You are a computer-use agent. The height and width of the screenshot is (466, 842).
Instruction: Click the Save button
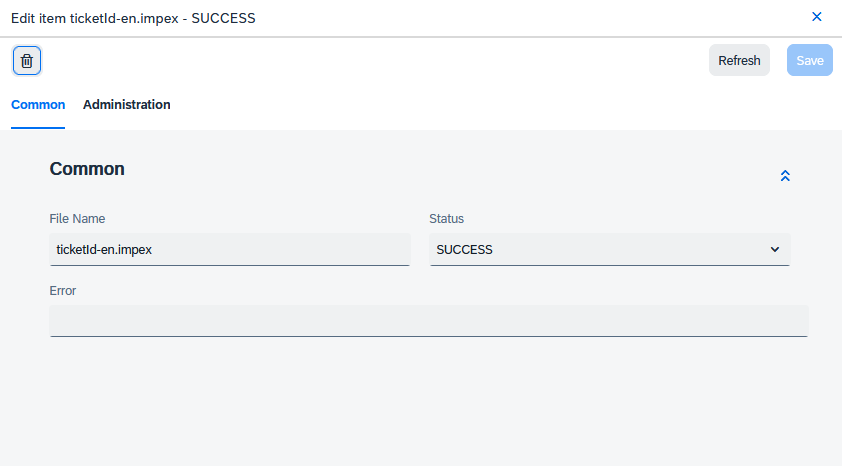[x=809, y=61]
